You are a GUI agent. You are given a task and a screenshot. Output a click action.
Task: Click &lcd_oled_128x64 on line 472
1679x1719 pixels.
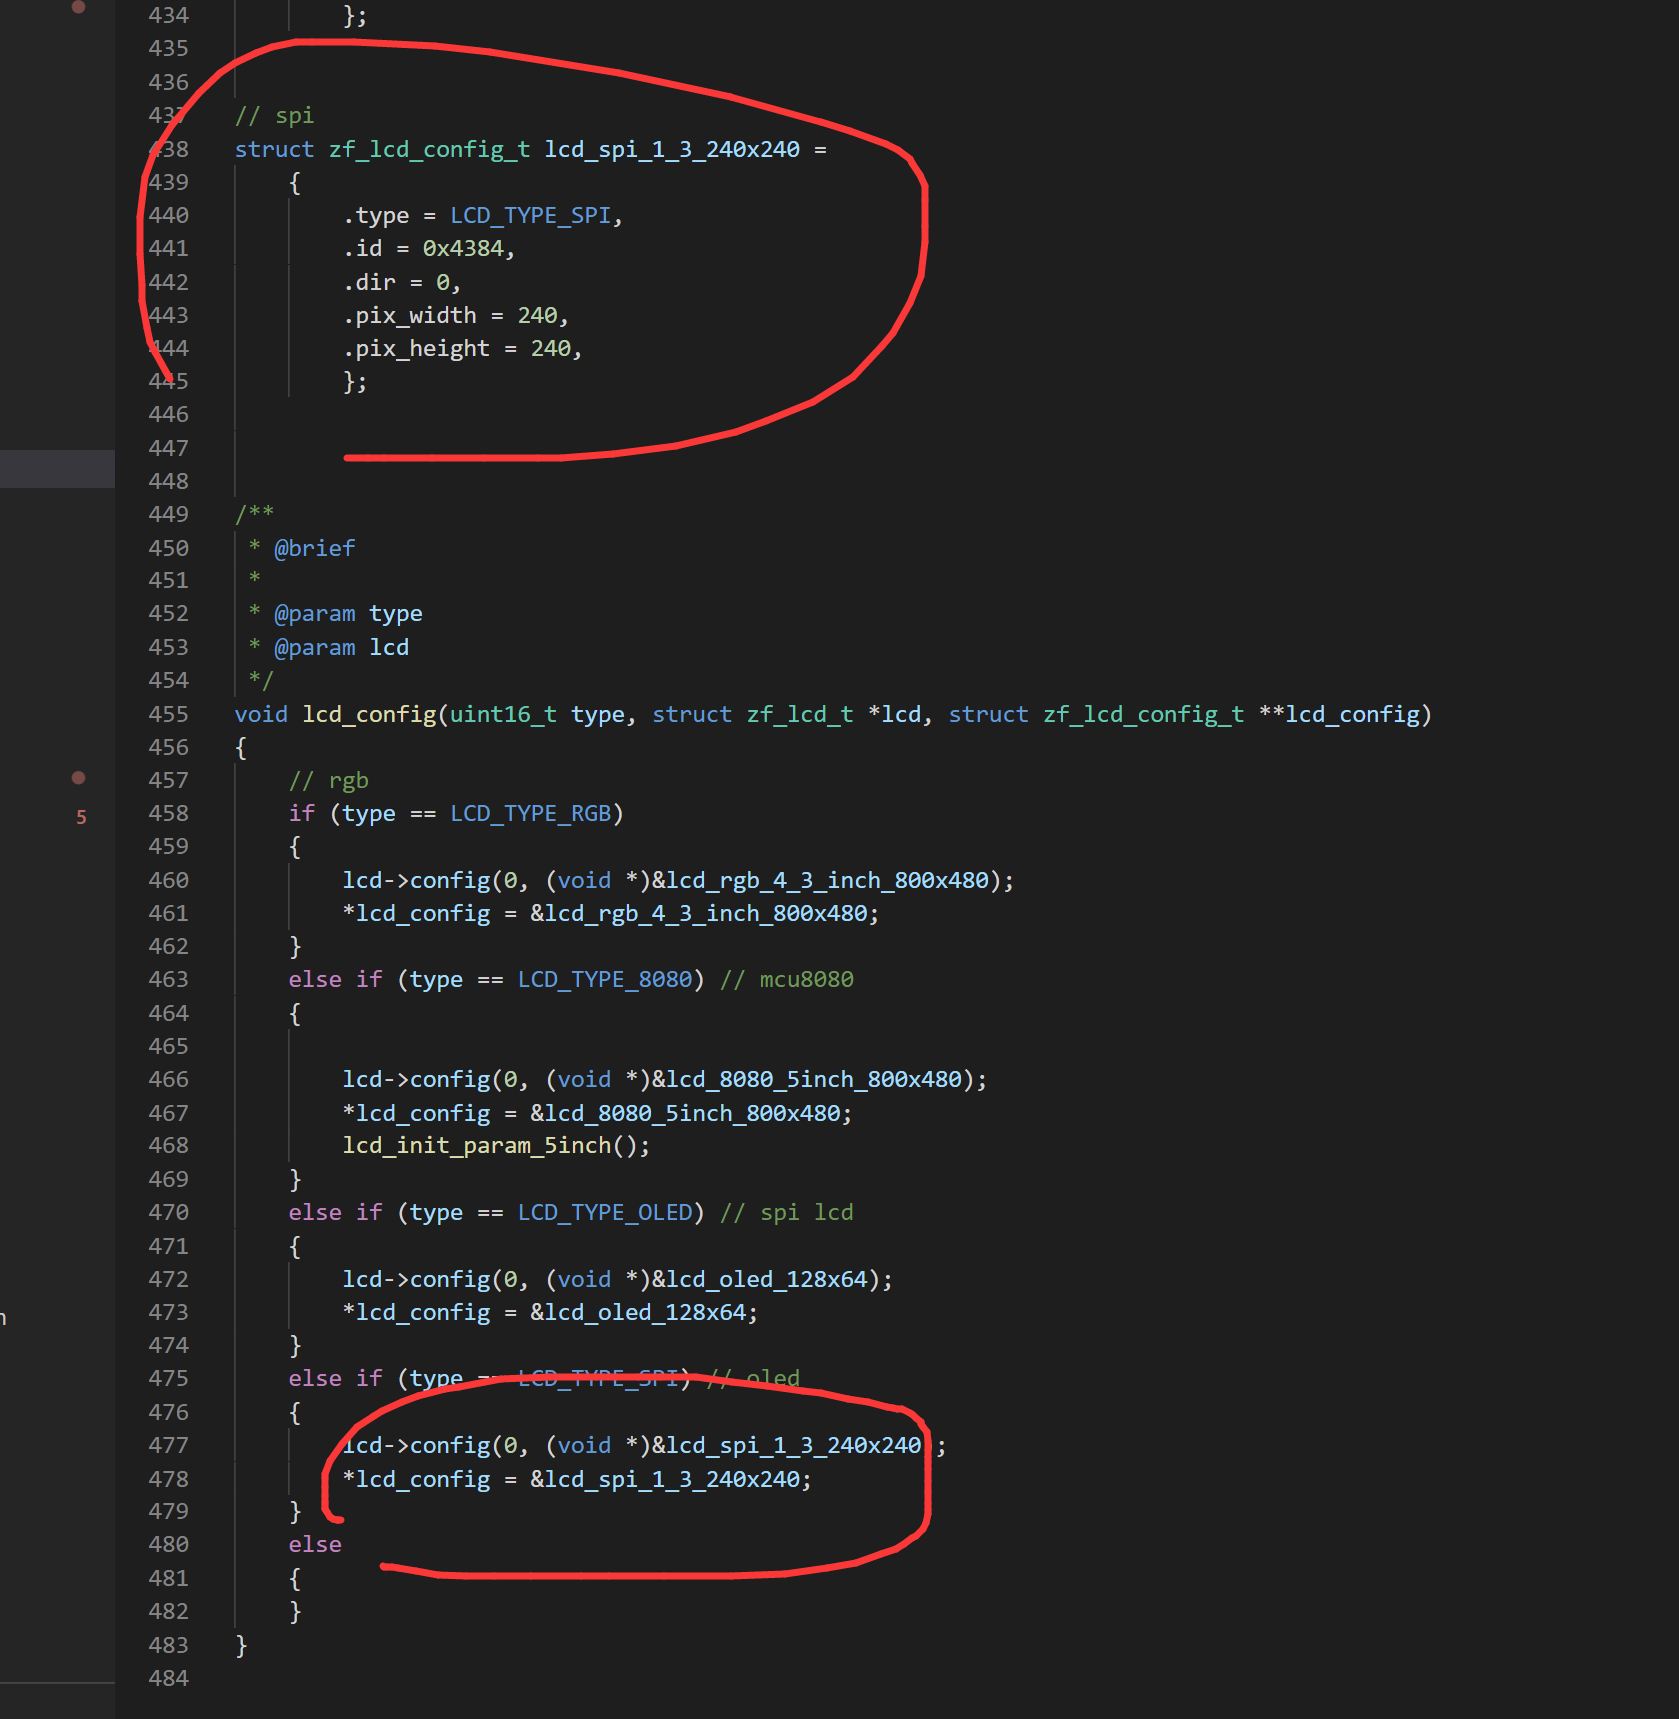tap(760, 1280)
